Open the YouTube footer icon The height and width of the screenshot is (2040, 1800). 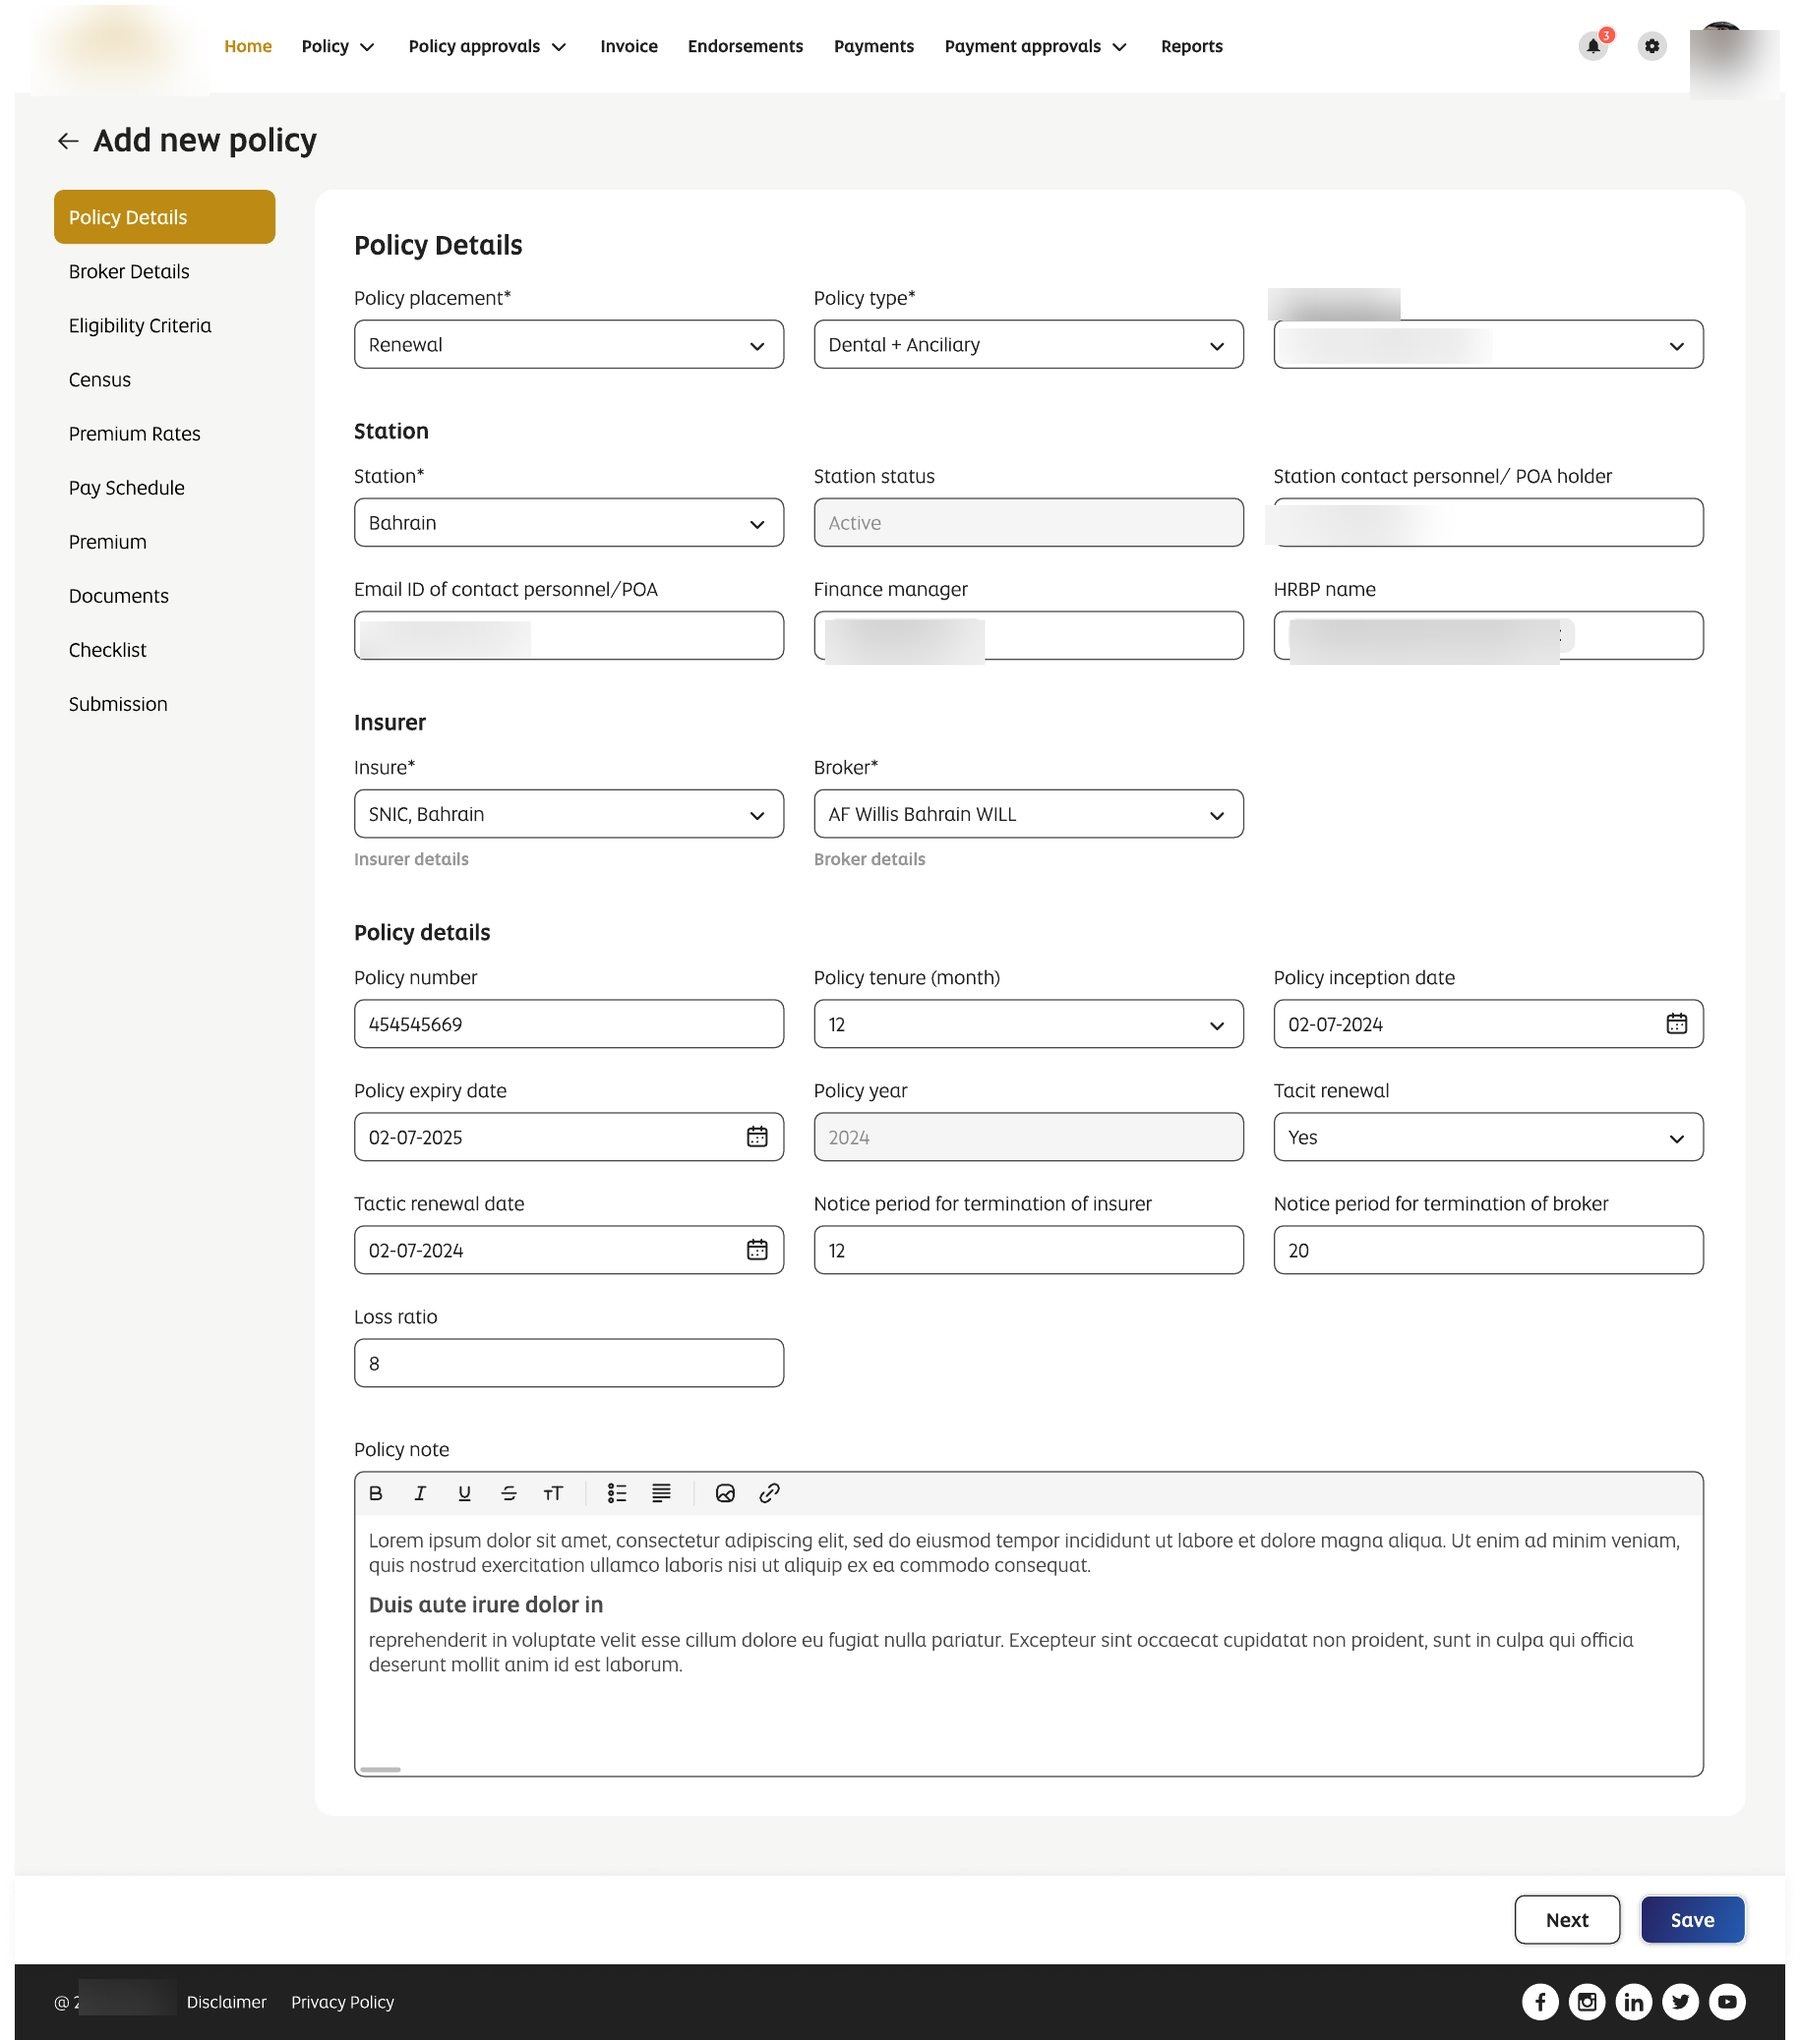coord(1727,2001)
